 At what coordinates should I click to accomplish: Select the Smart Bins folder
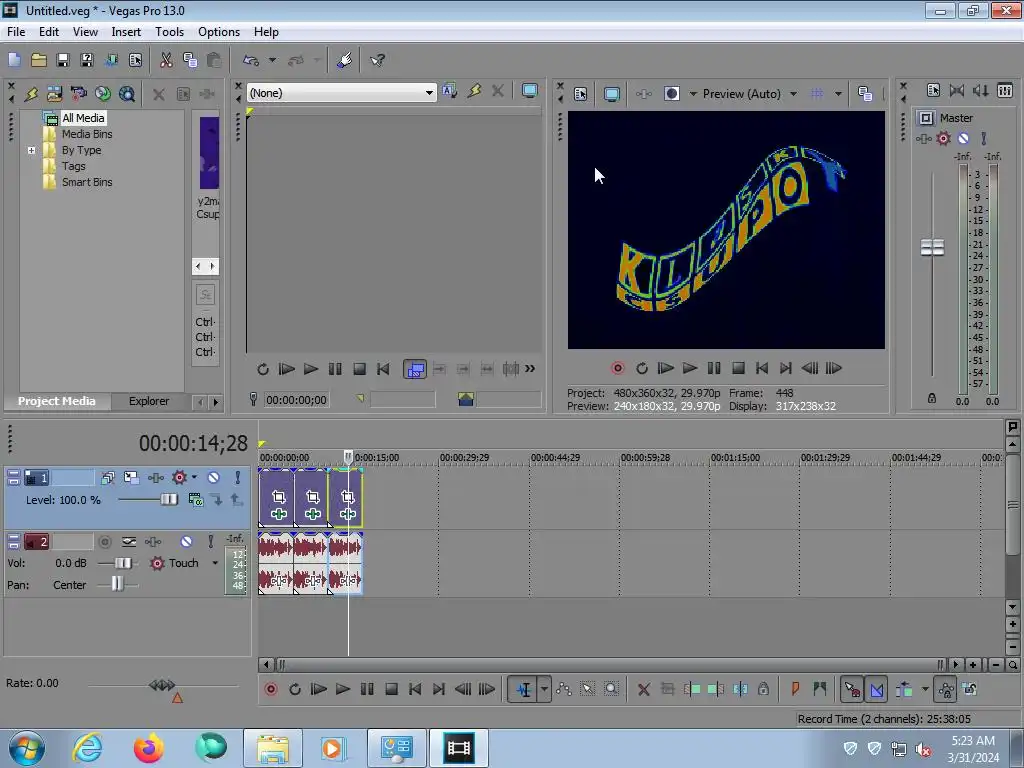(x=87, y=182)
